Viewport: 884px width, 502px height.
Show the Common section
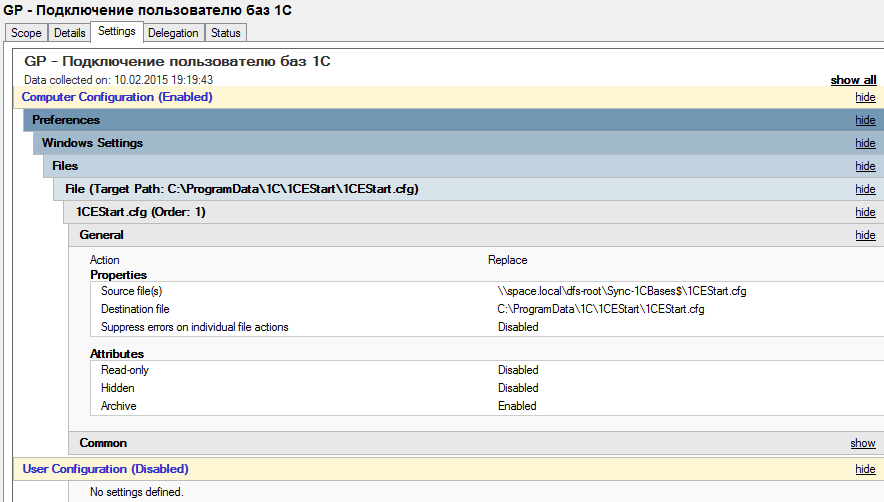(x=863, y=443)
